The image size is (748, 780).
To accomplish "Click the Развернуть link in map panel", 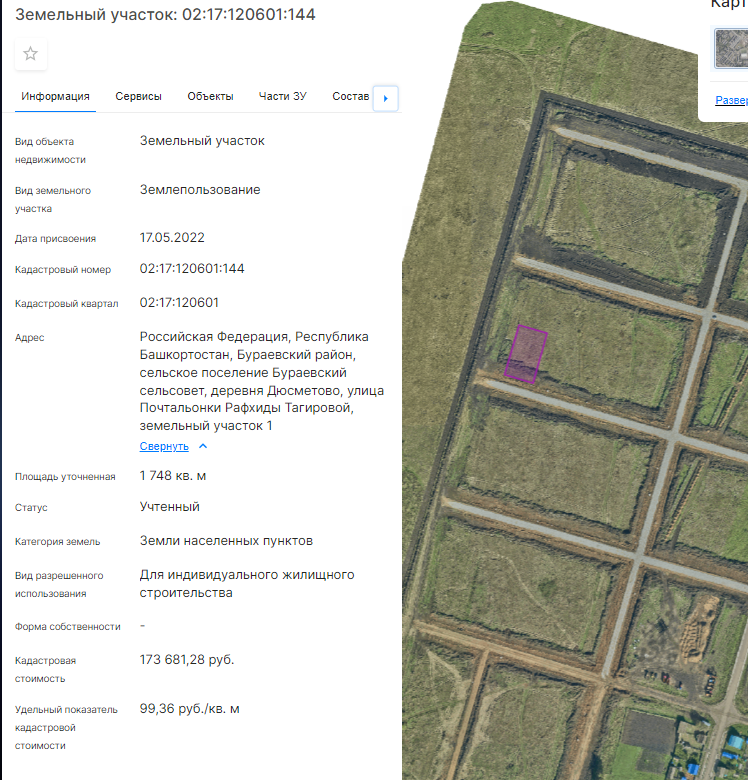I will [x=731, y=100].
